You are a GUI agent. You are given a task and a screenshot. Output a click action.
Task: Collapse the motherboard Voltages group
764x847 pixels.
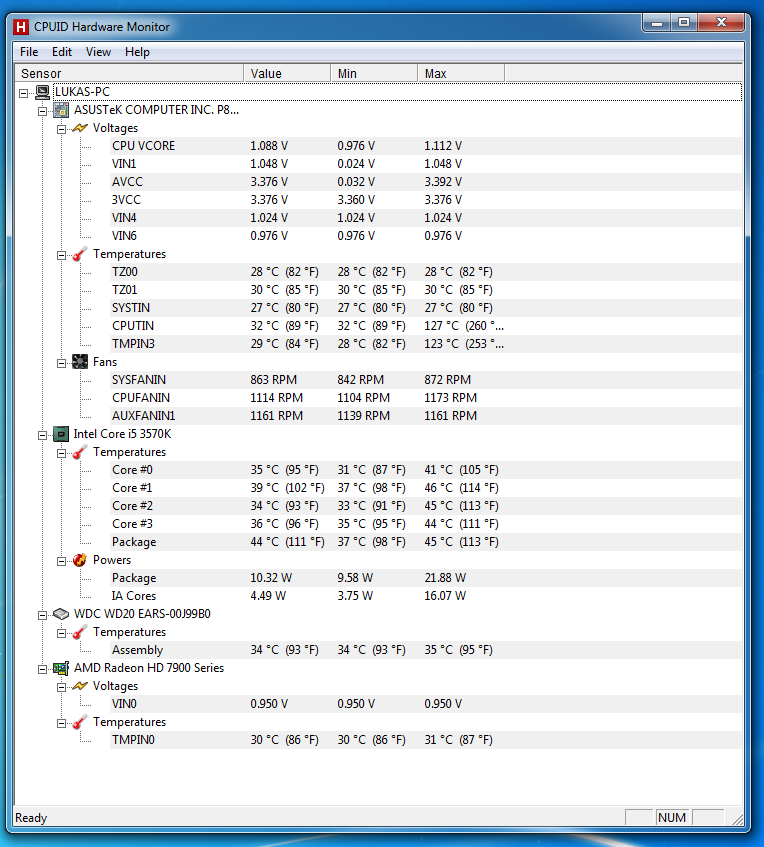pyautogui.click(x=61, y=129)
